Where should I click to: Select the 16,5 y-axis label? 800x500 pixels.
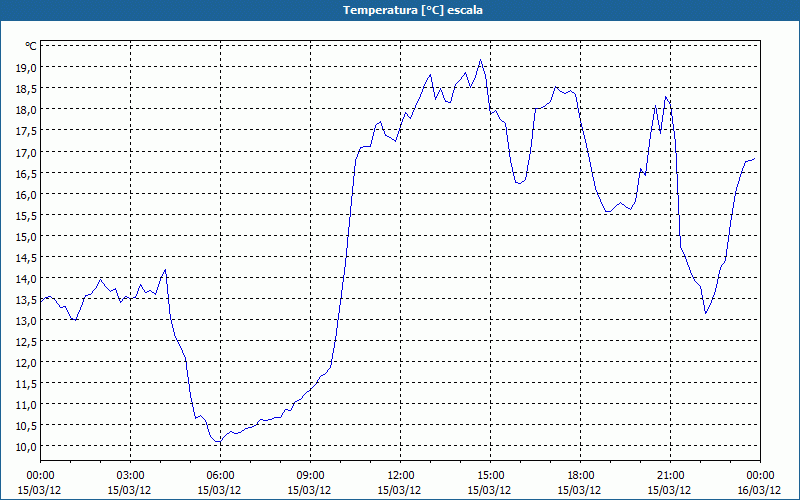(x=28, y=173)
